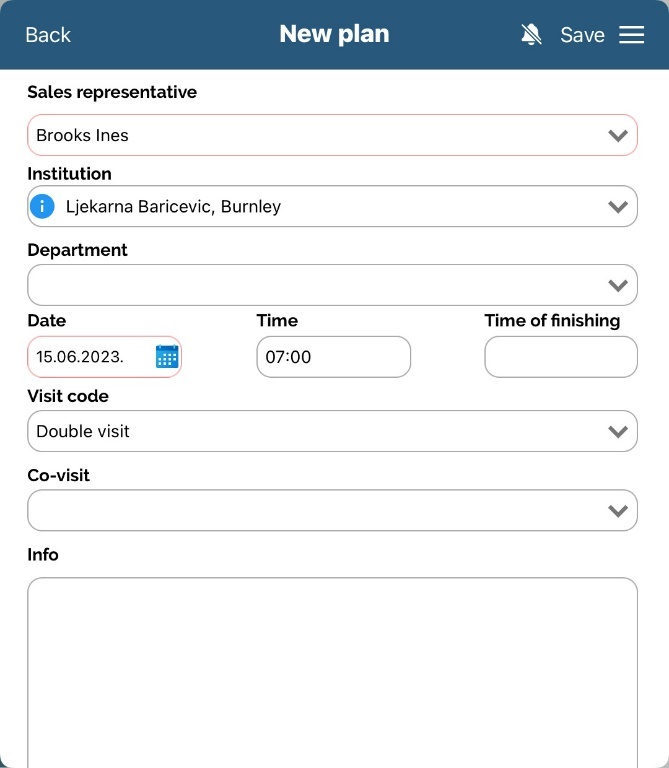Toggle the muted notification bell icon
The width and height of the screenshot is (669, 768).
click(x=532, y=35)
